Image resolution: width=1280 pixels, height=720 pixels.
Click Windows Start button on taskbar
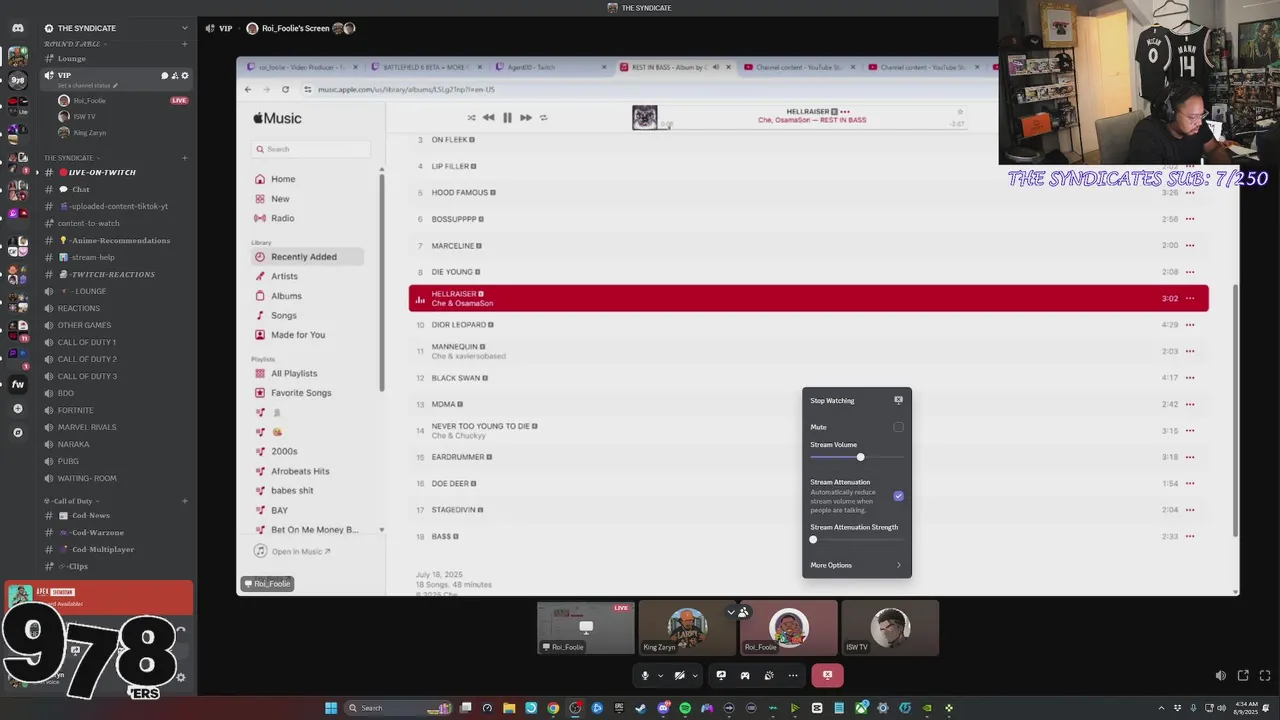click(x=331, y=708)
